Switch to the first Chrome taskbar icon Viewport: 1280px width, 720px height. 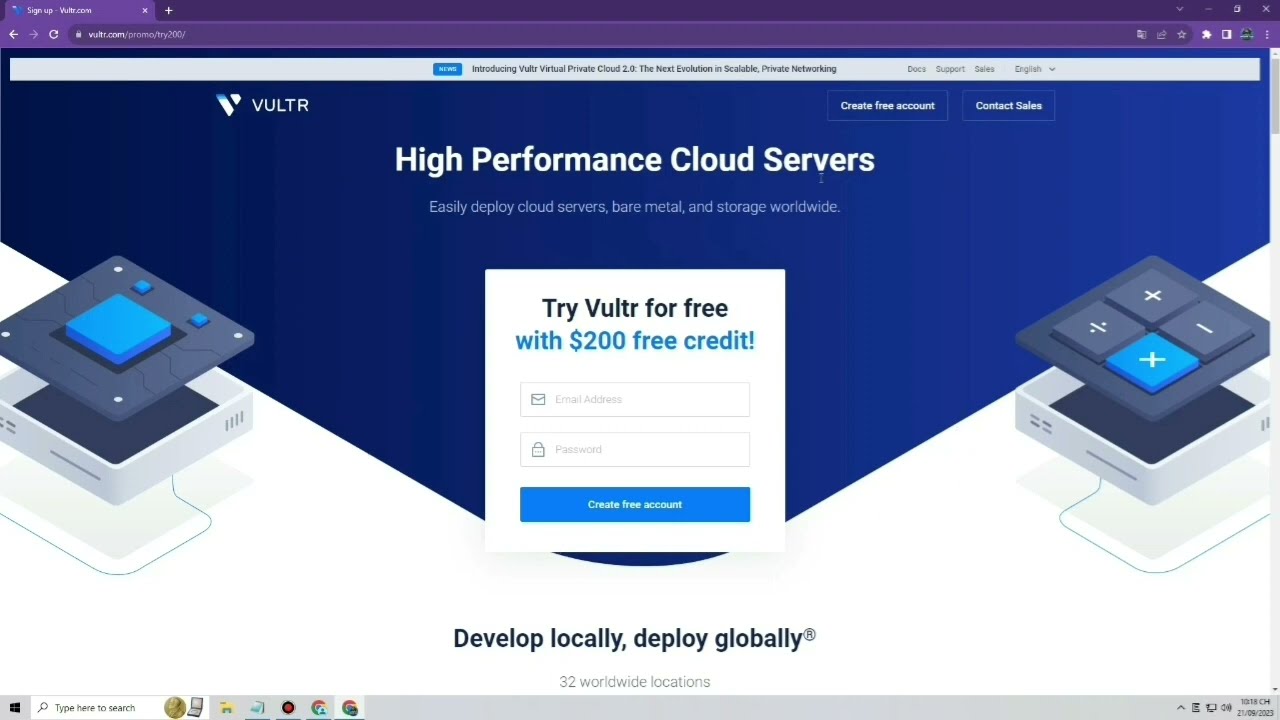click(319, 708)
